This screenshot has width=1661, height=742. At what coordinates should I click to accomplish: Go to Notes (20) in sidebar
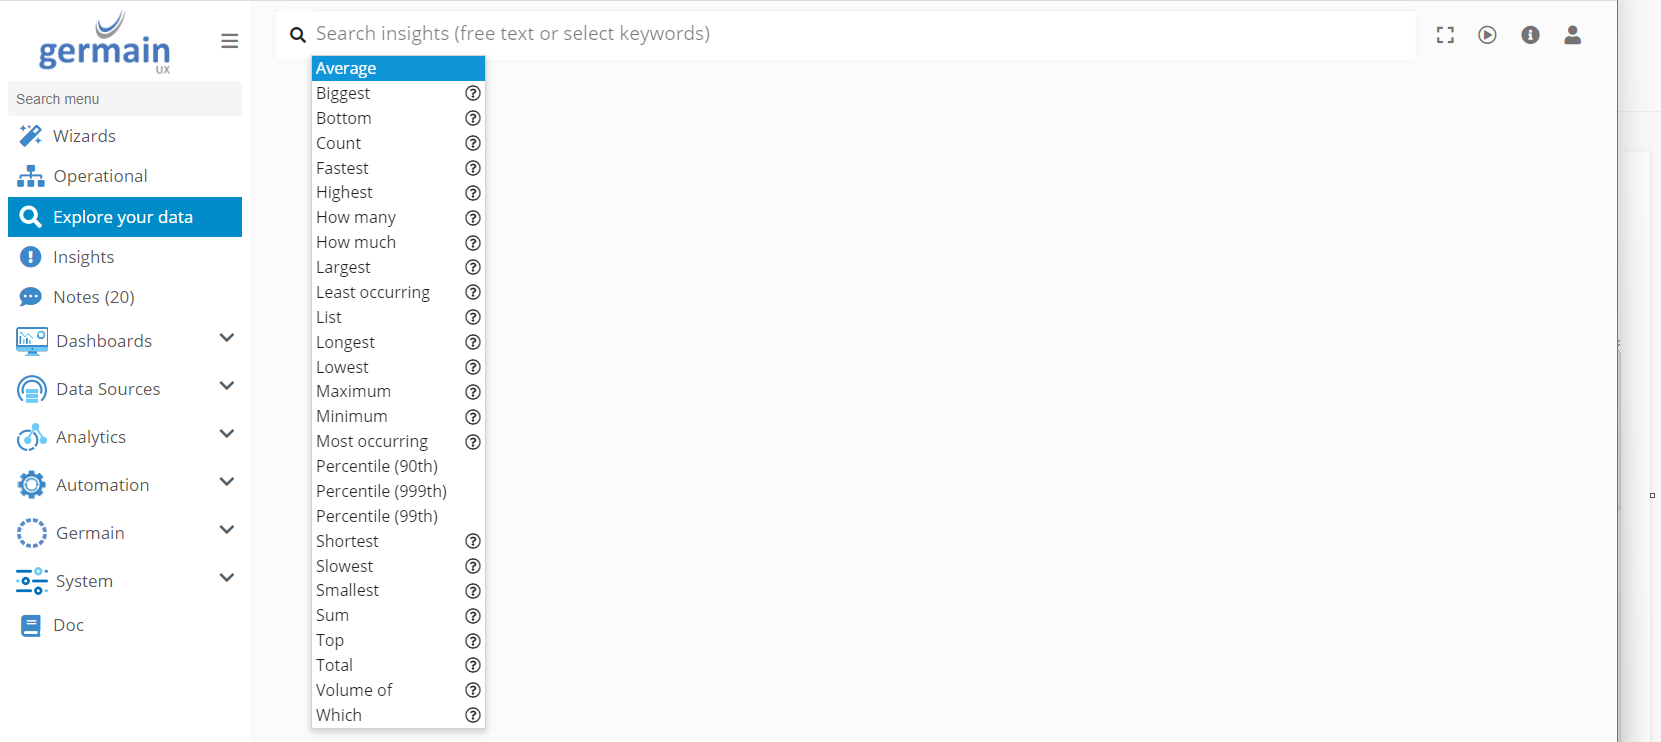pos(93,297)
